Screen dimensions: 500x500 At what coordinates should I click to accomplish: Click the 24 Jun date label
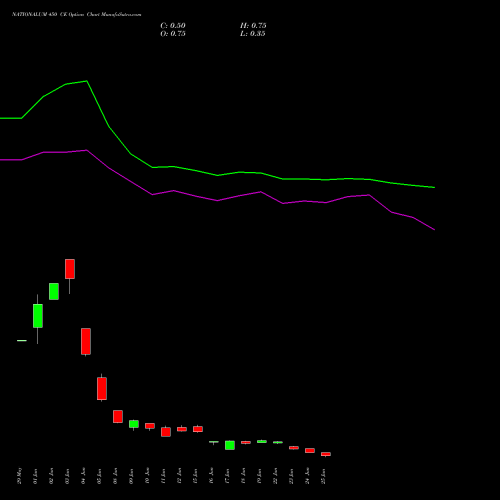pos(307,476)
